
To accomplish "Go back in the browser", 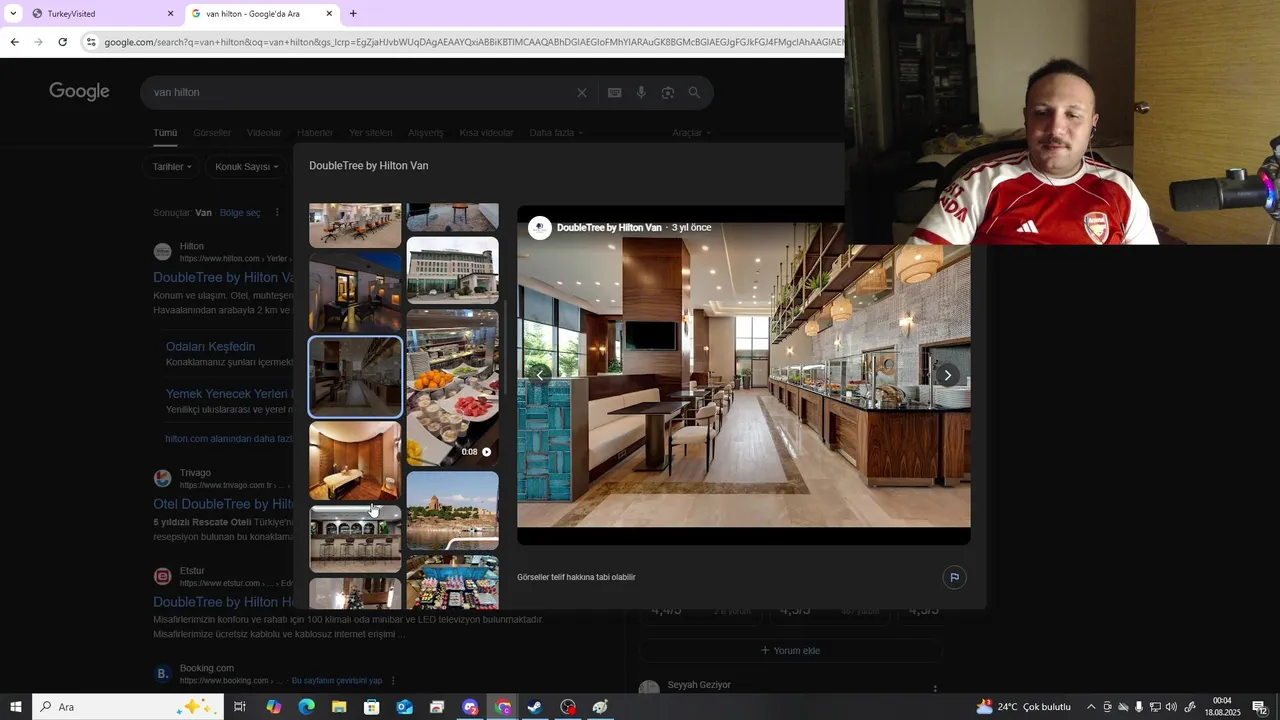I will tap(14, 42).
